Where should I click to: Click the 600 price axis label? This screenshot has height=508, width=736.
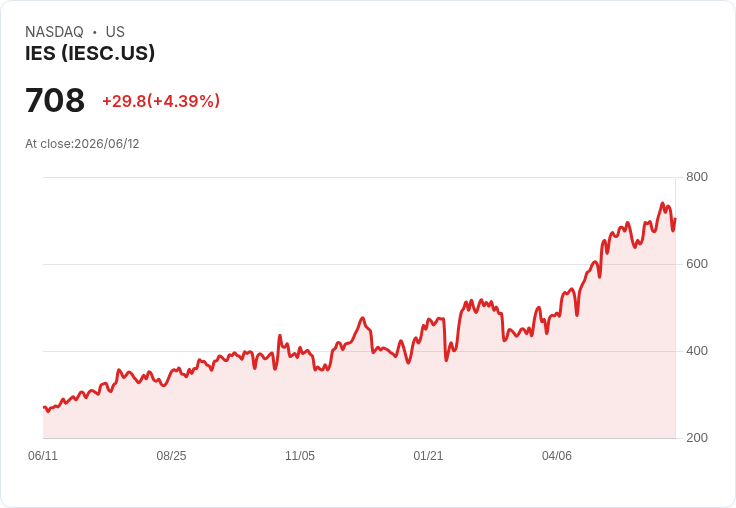[x=697, y=264]
